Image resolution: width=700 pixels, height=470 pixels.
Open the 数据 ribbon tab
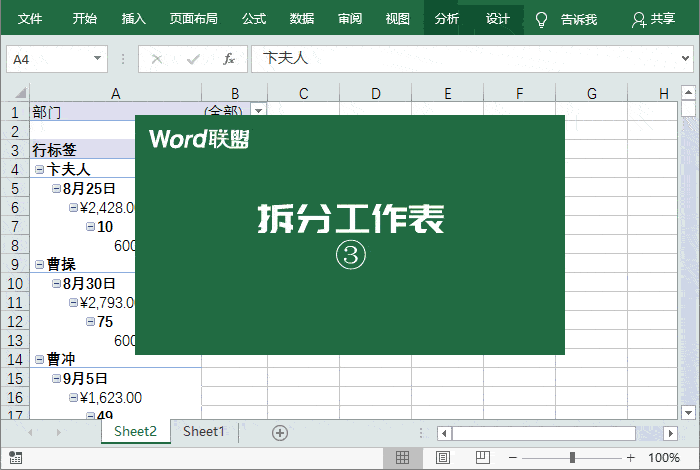(301, 19)
